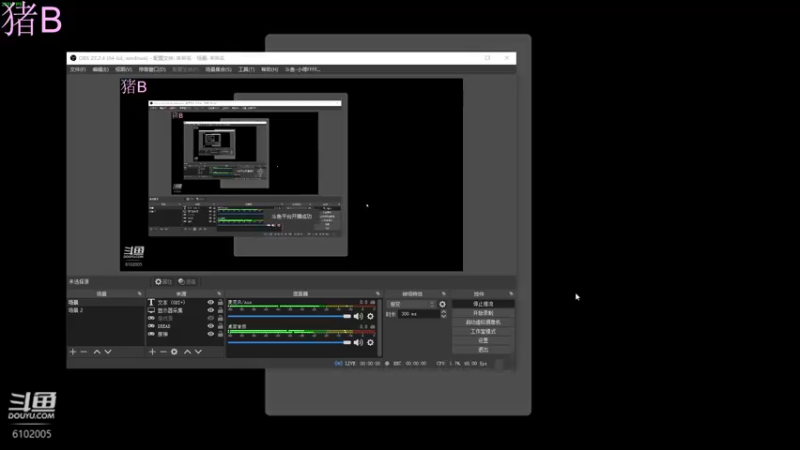
Task: Add a new source with the plus icon
Action: click(x=152, y=352)
